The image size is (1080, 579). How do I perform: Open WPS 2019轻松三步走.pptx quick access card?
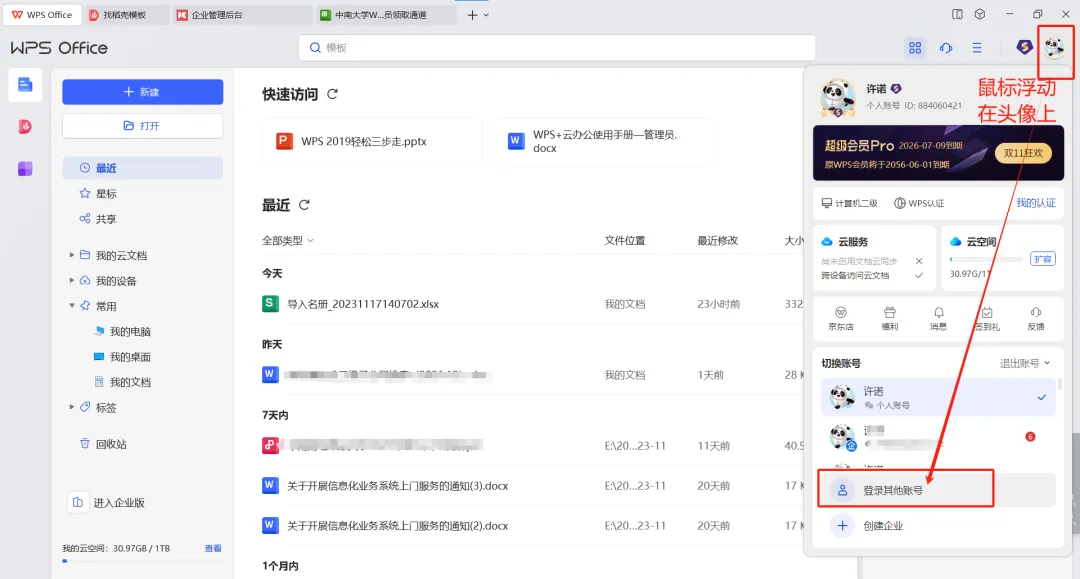pos(372,141)
